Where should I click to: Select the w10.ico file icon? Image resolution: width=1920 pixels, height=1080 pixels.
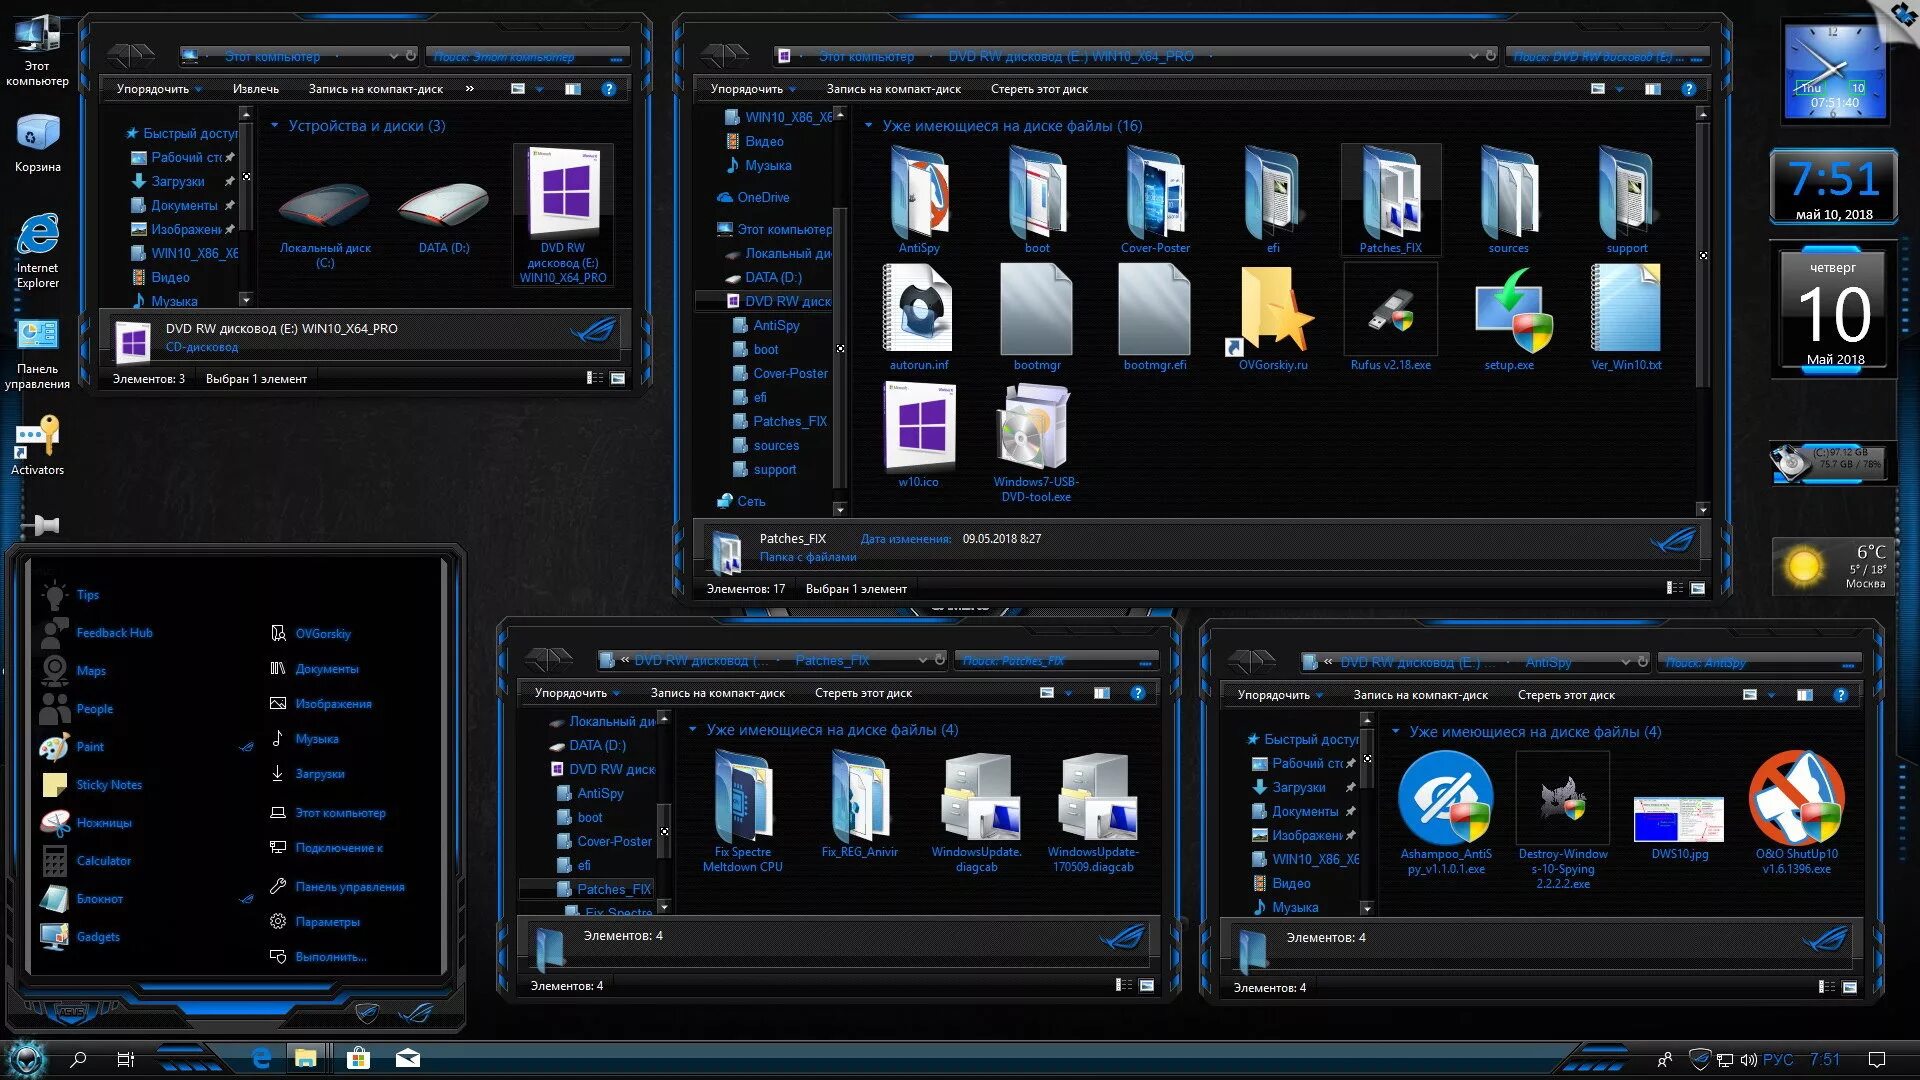[919, 435]
